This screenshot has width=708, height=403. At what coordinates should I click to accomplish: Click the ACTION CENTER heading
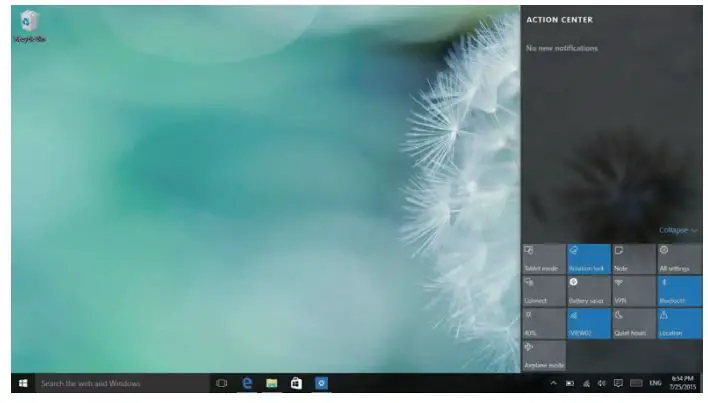coord(559,20)
